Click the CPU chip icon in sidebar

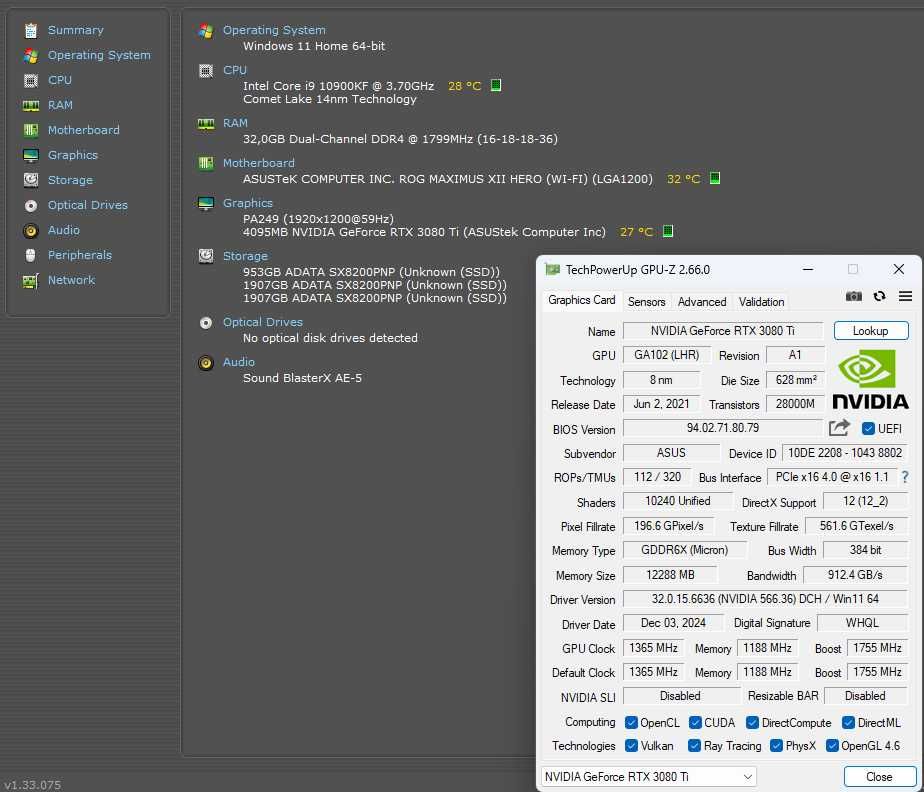click(x=31, y=80)
